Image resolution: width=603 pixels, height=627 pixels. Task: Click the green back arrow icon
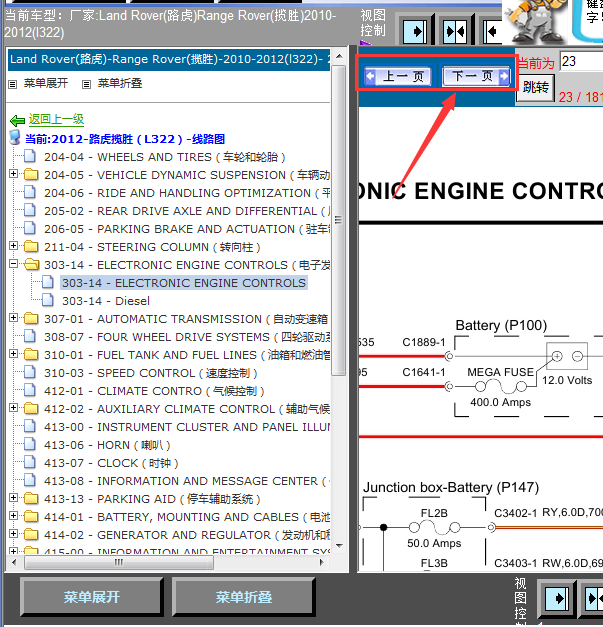tap(17, 120)
